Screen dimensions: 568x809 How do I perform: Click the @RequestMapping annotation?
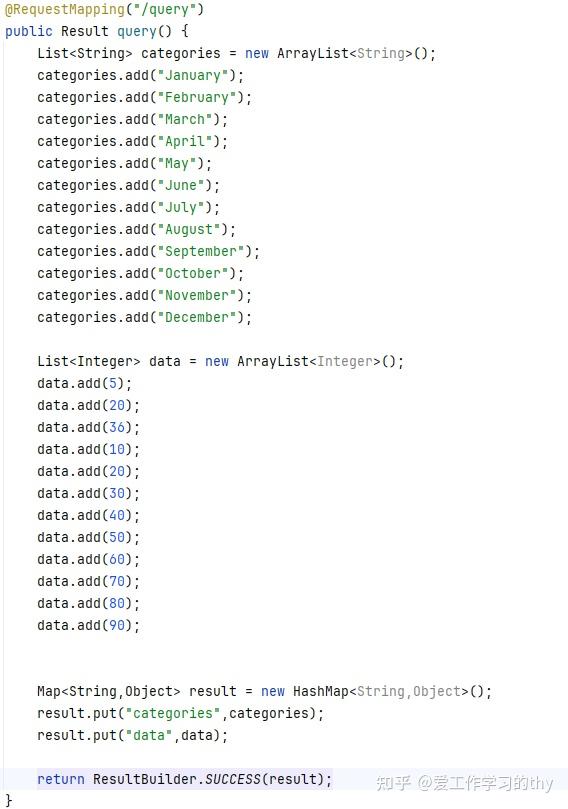(65, 9)
